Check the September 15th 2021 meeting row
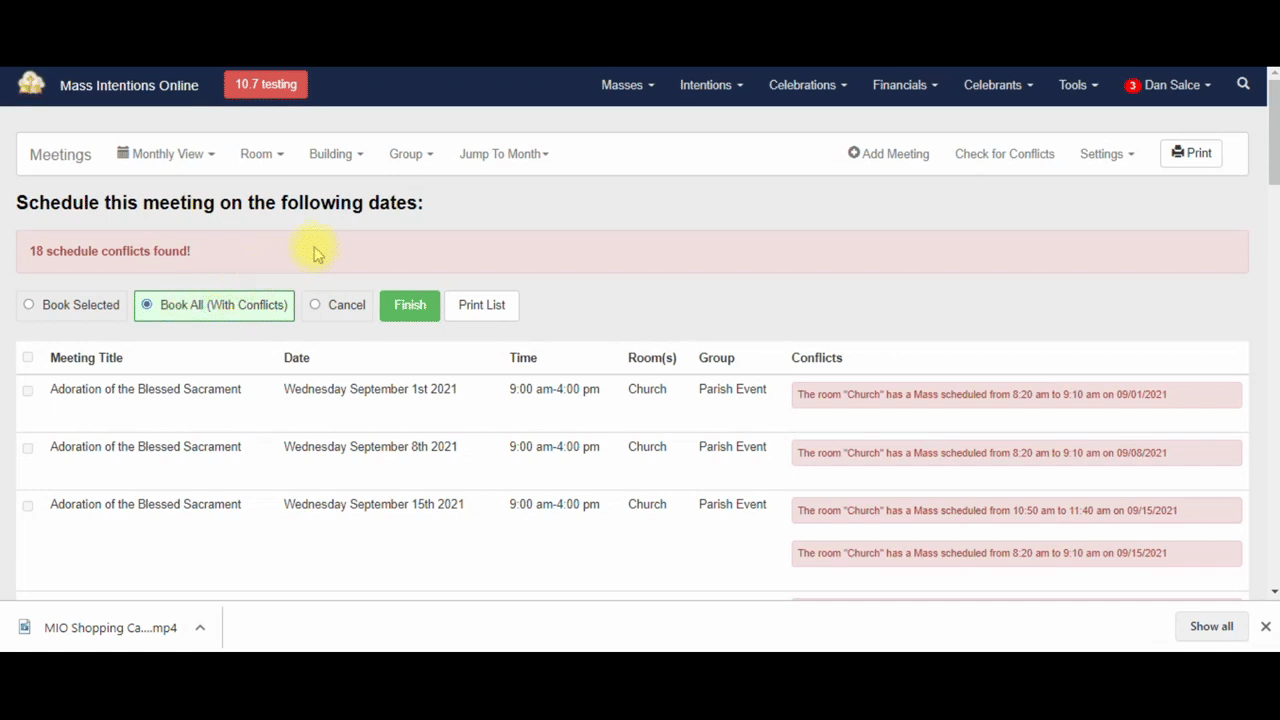 [x=28, y=506]
